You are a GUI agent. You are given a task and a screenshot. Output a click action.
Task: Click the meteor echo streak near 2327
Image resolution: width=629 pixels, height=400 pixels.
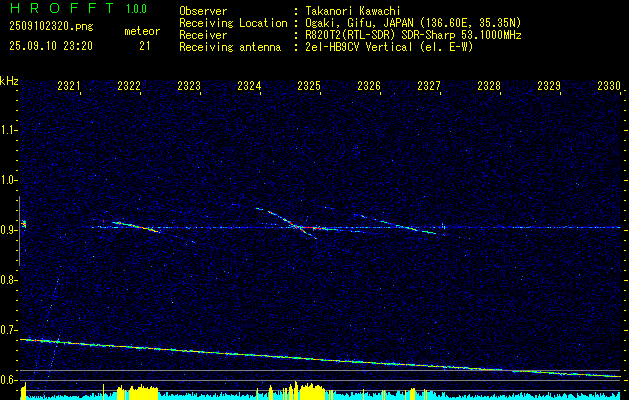click(x=395, y=224)
